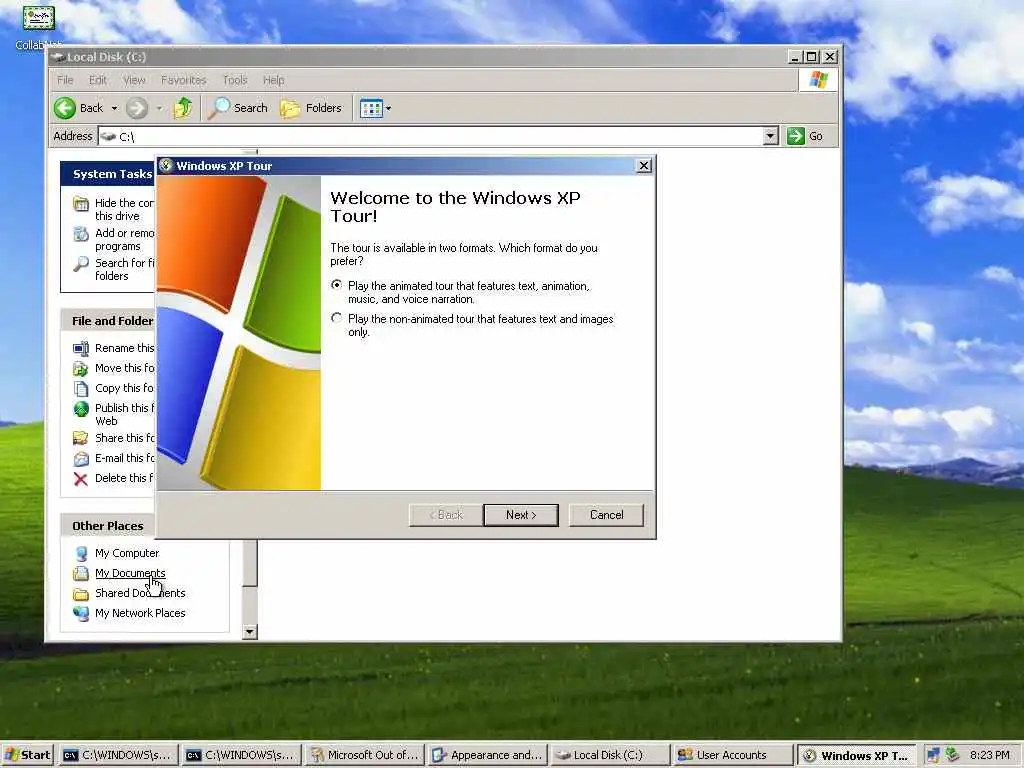The image size is (1024, 768).
Task: Switch to Microsoft Out of... taskbar item
Action: point(364,755)
